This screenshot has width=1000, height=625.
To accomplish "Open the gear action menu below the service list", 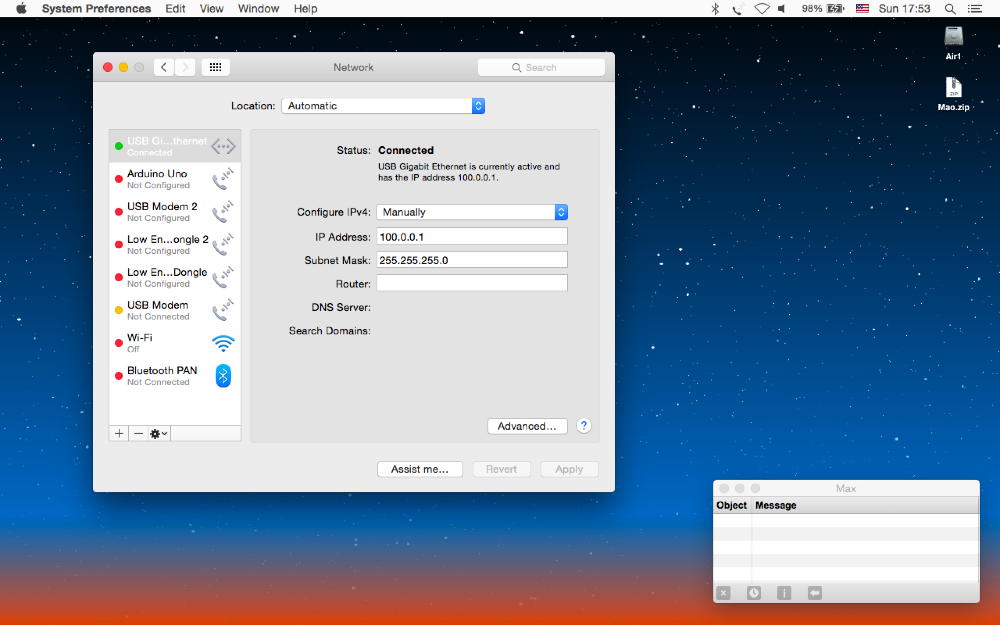I will pyautogui.click(x=159, y=433).
